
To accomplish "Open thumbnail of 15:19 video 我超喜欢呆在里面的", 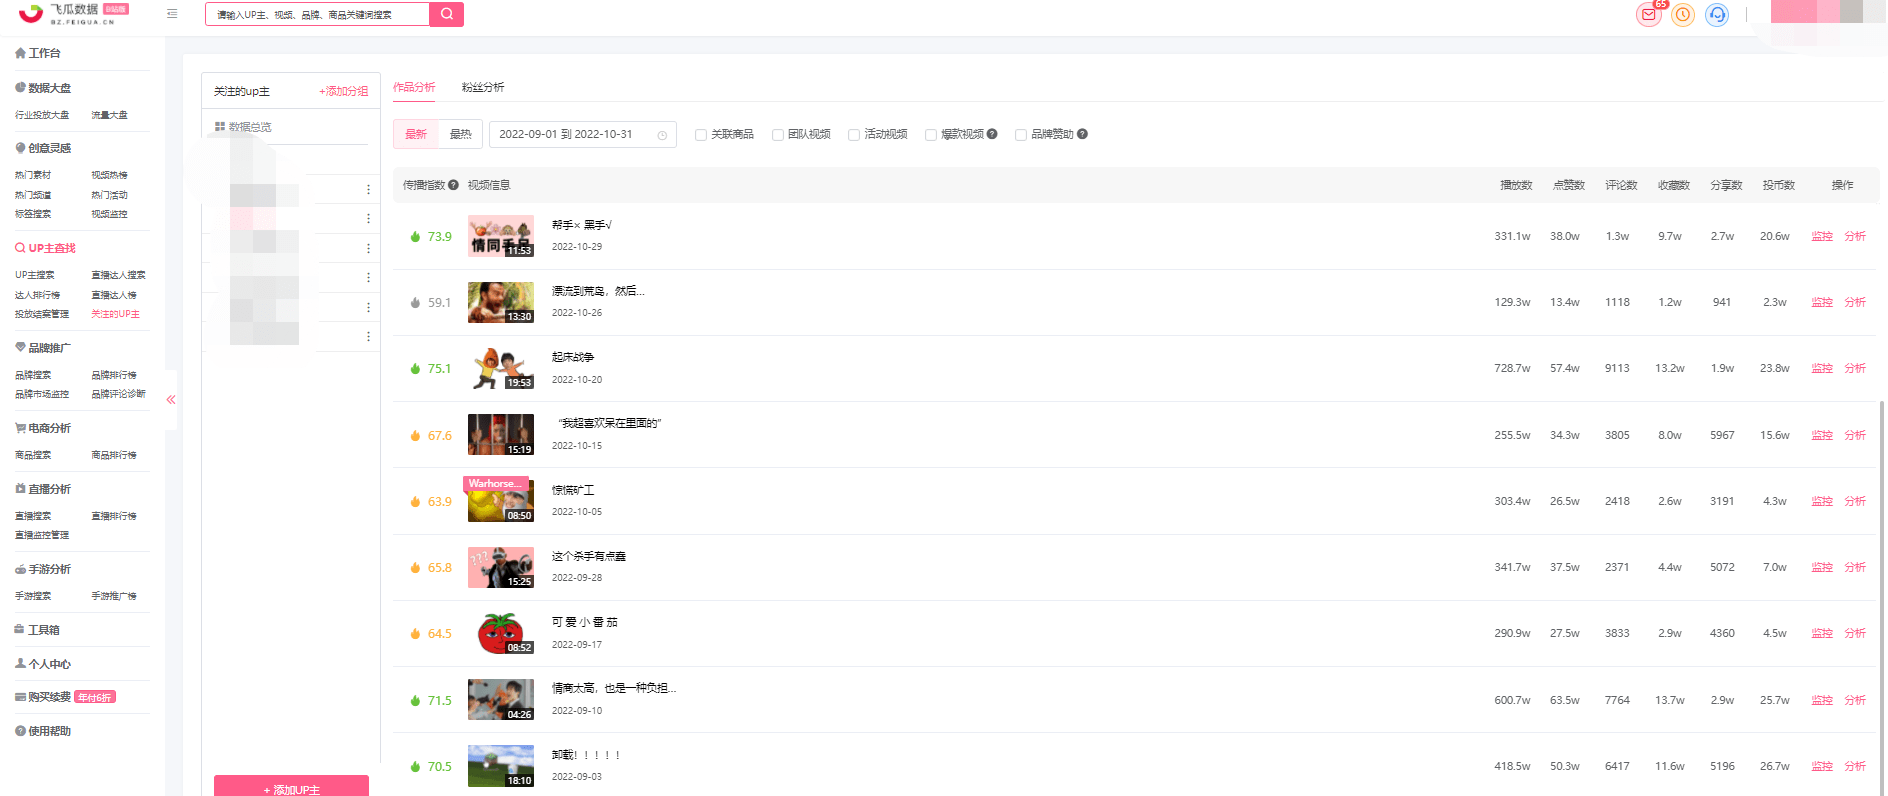I will 501,435.
